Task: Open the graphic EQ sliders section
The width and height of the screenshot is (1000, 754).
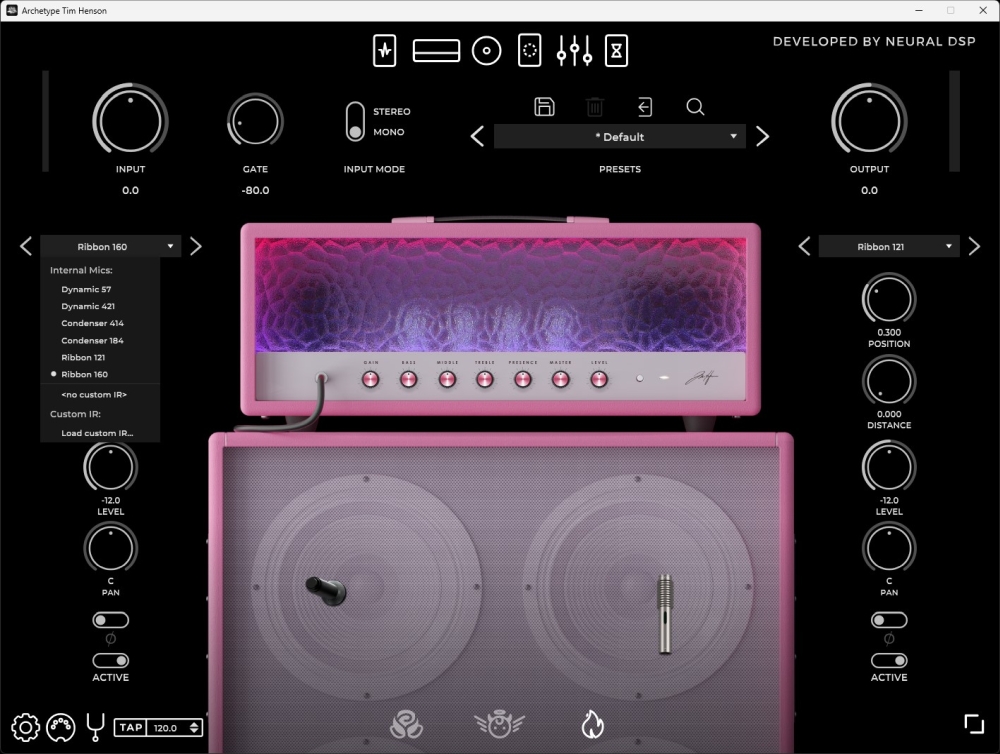Action: click(574, 50)
